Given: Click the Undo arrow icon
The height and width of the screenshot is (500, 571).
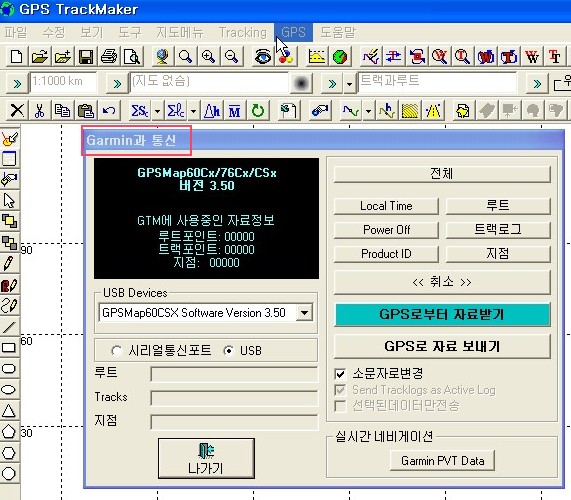Looking at the screenshot, I should (109, 110).
